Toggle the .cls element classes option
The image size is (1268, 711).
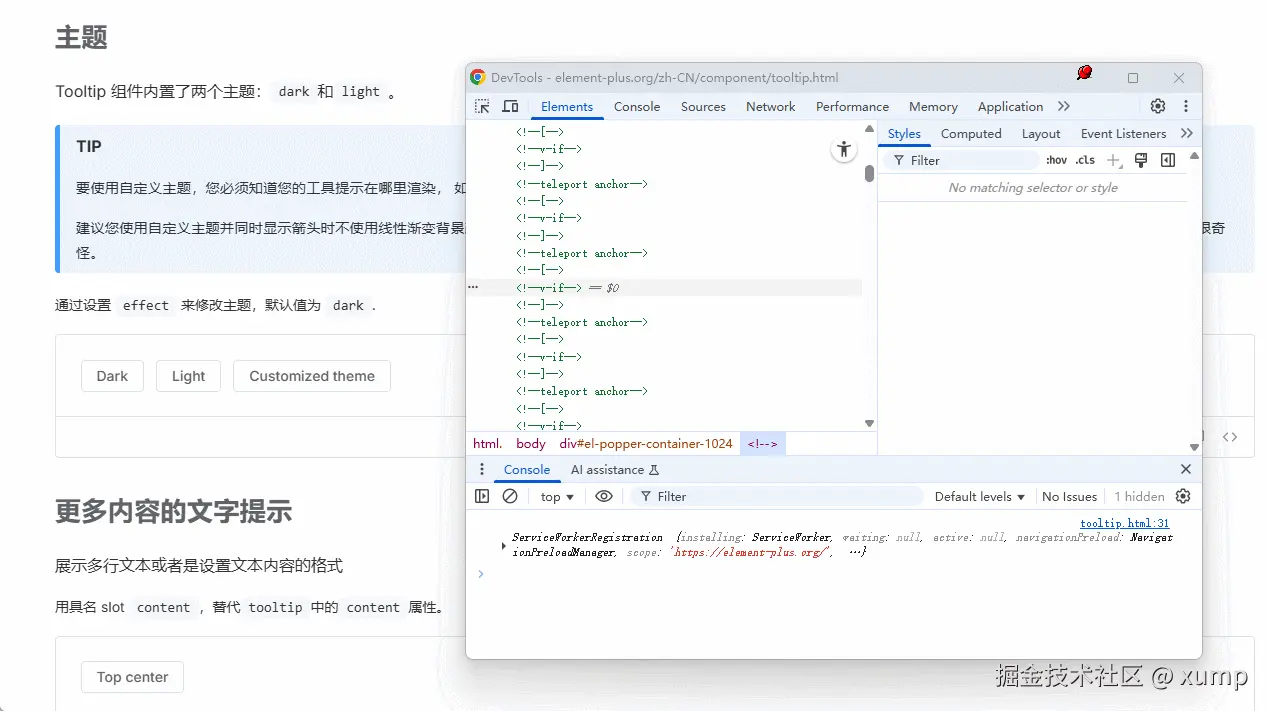point(1085,161)
